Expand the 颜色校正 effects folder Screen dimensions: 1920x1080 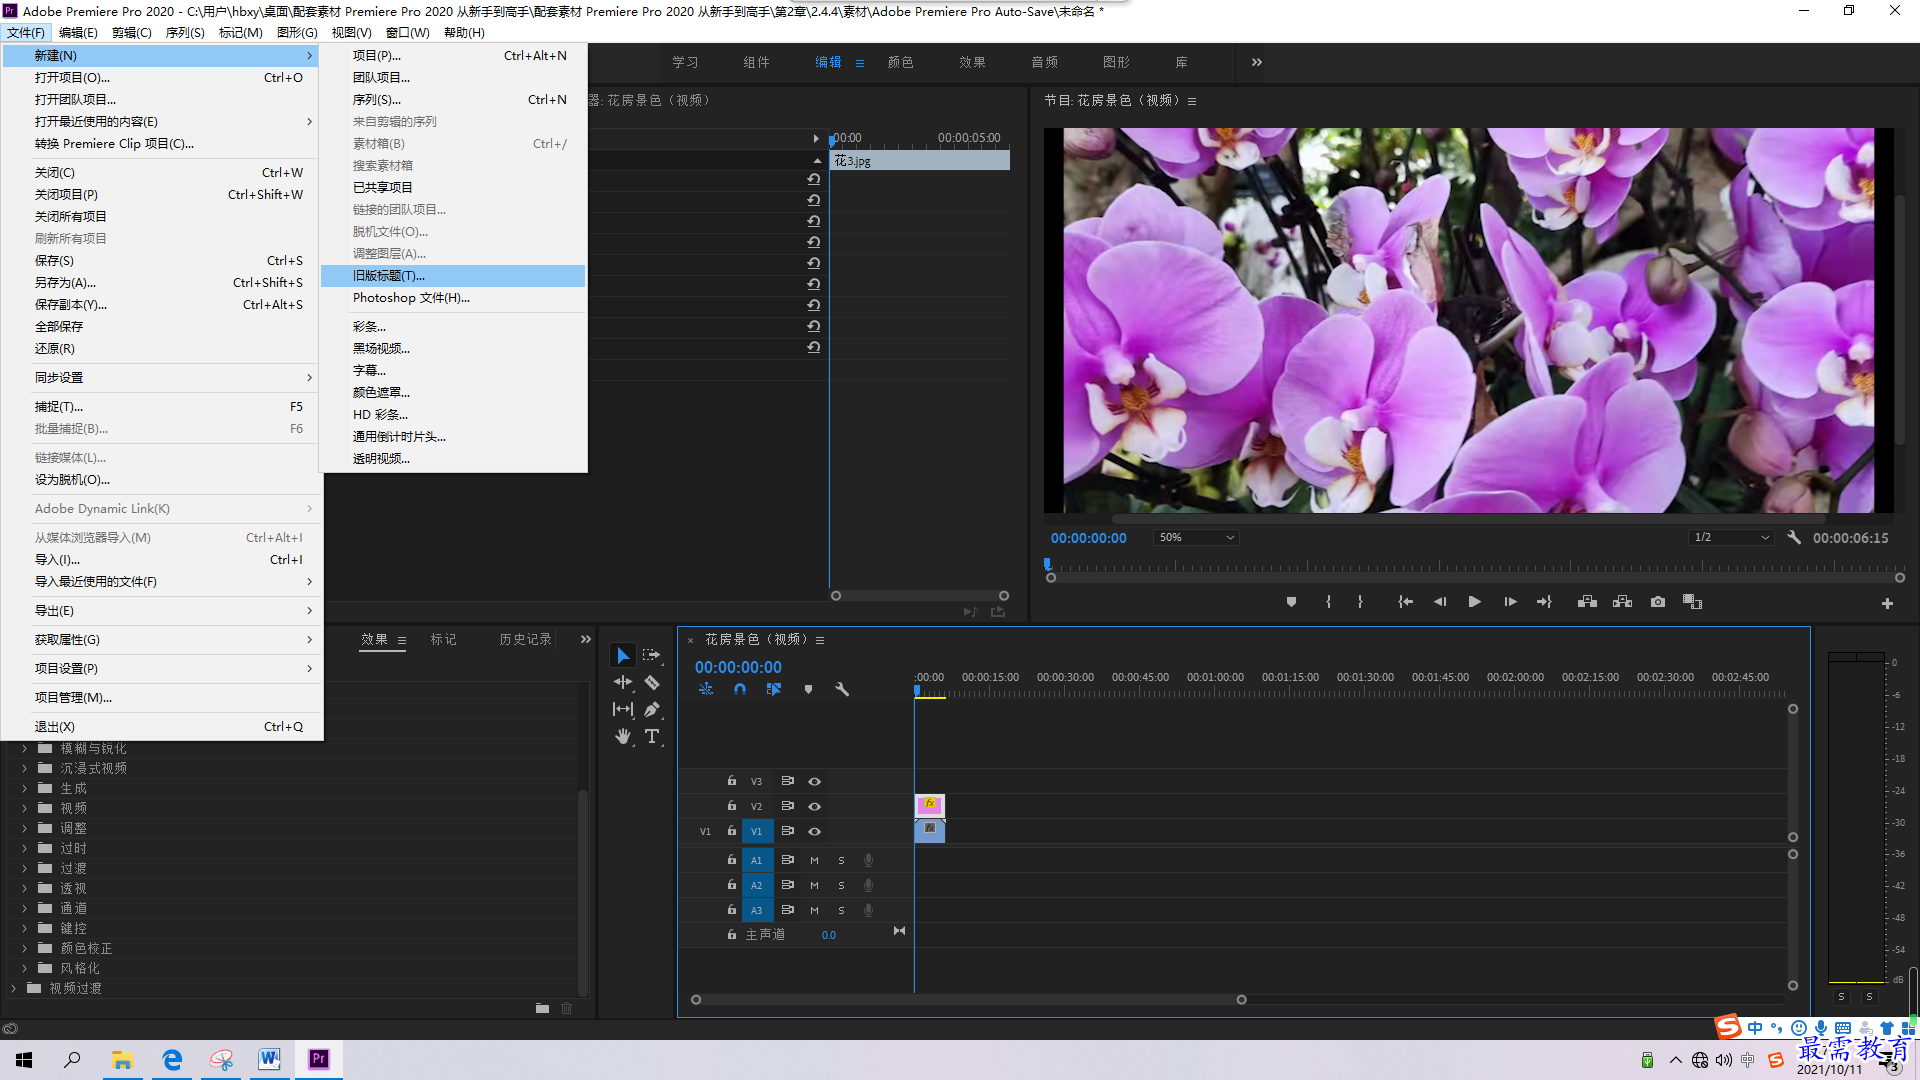coord(24,948)
